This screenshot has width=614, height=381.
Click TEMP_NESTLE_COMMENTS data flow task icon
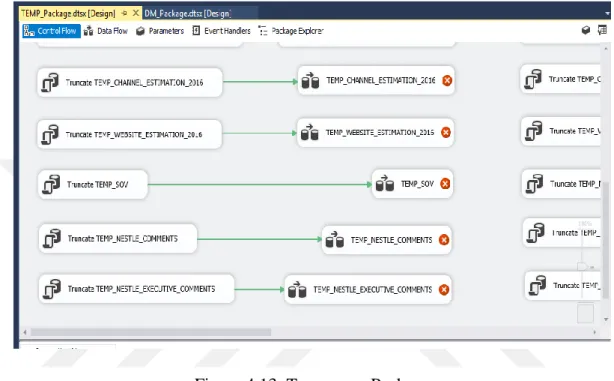click(x=335, y=239)
